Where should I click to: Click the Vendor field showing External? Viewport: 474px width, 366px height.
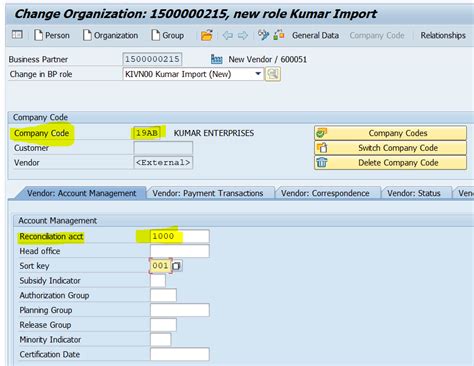[163, 162]
